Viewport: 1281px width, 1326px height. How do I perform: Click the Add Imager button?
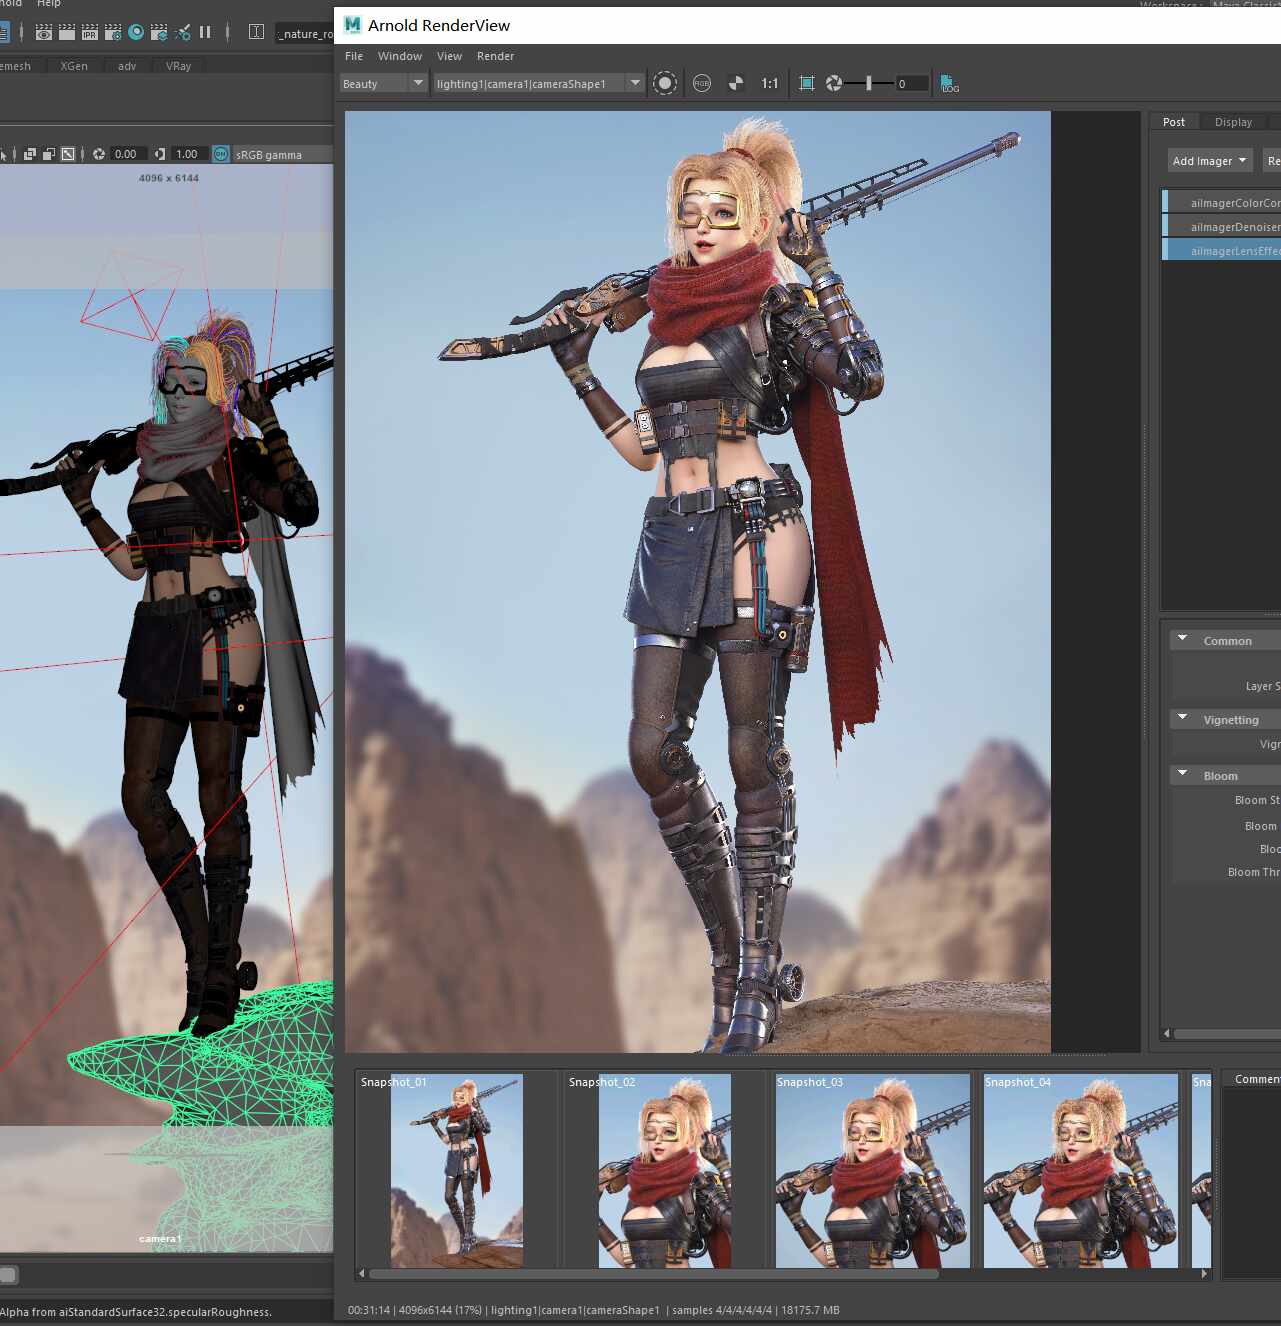1210,161
